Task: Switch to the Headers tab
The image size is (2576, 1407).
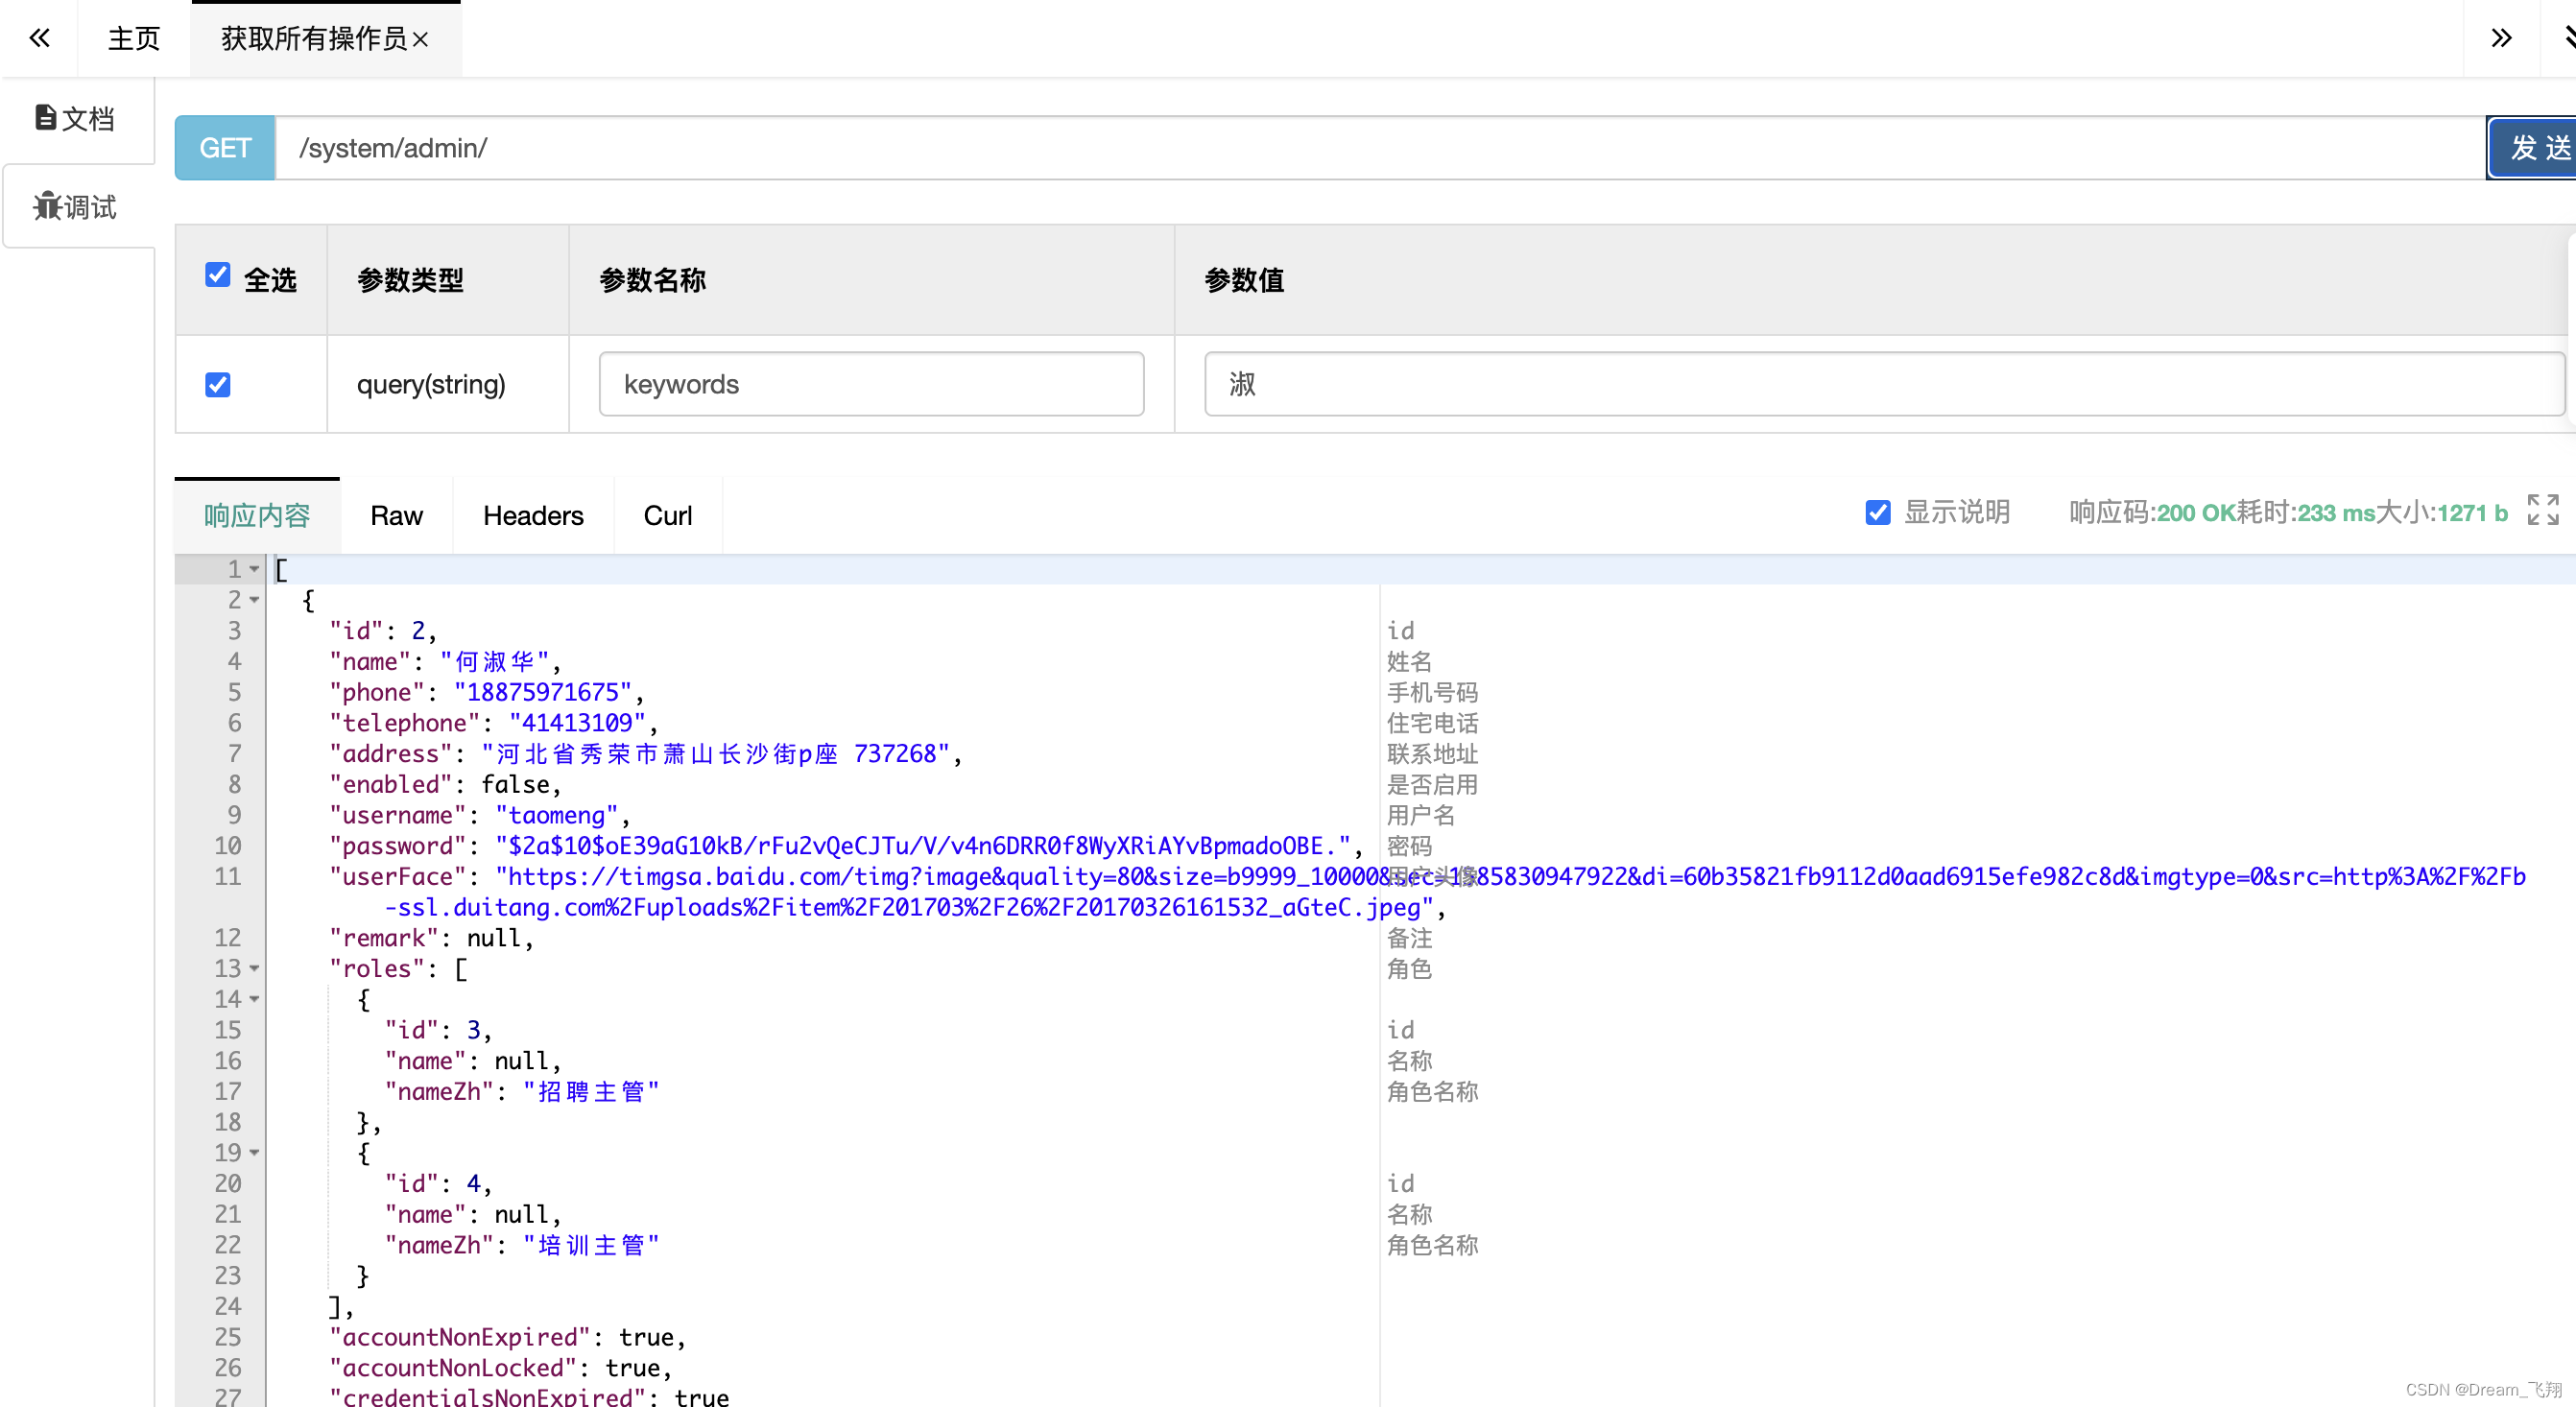Action: pyautogui.click(x=533, y=516)
